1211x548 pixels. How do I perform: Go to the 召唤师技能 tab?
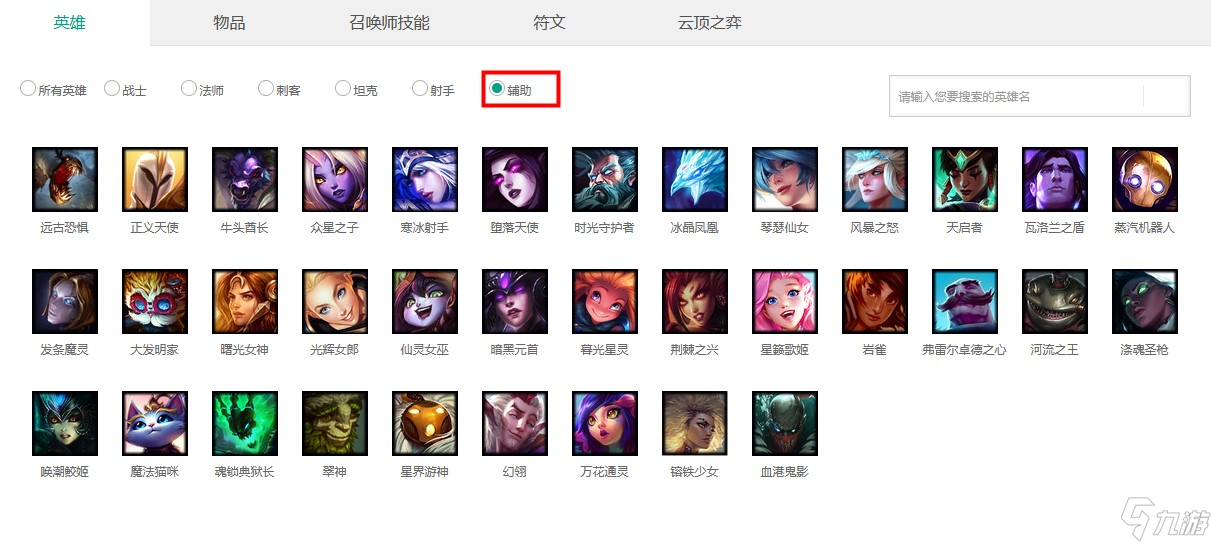point(390,22)
